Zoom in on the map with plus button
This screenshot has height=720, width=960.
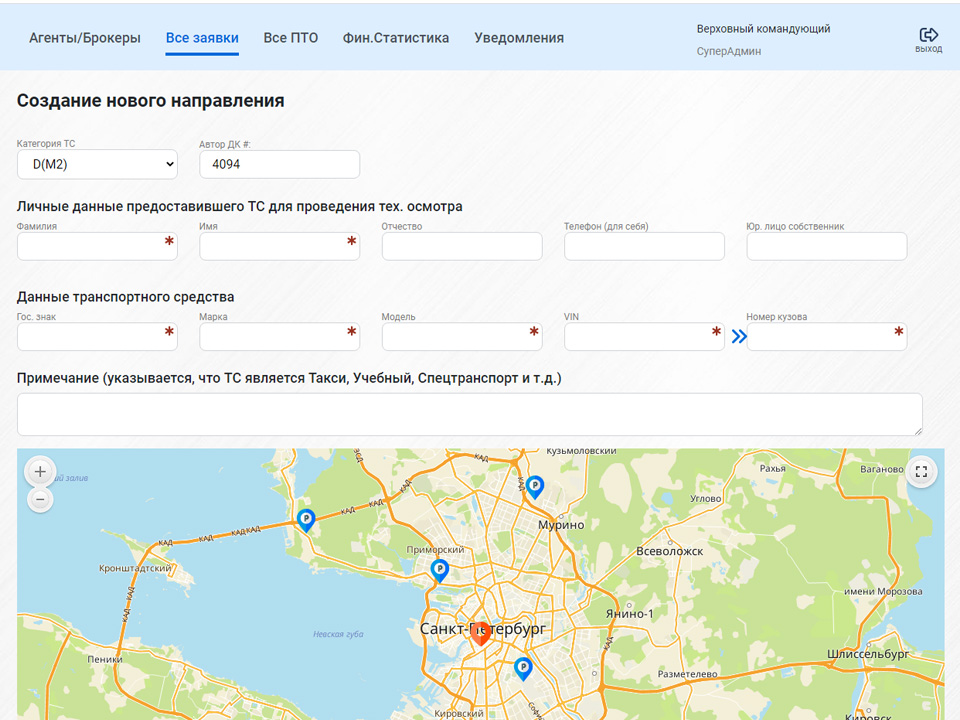point(40,471)
